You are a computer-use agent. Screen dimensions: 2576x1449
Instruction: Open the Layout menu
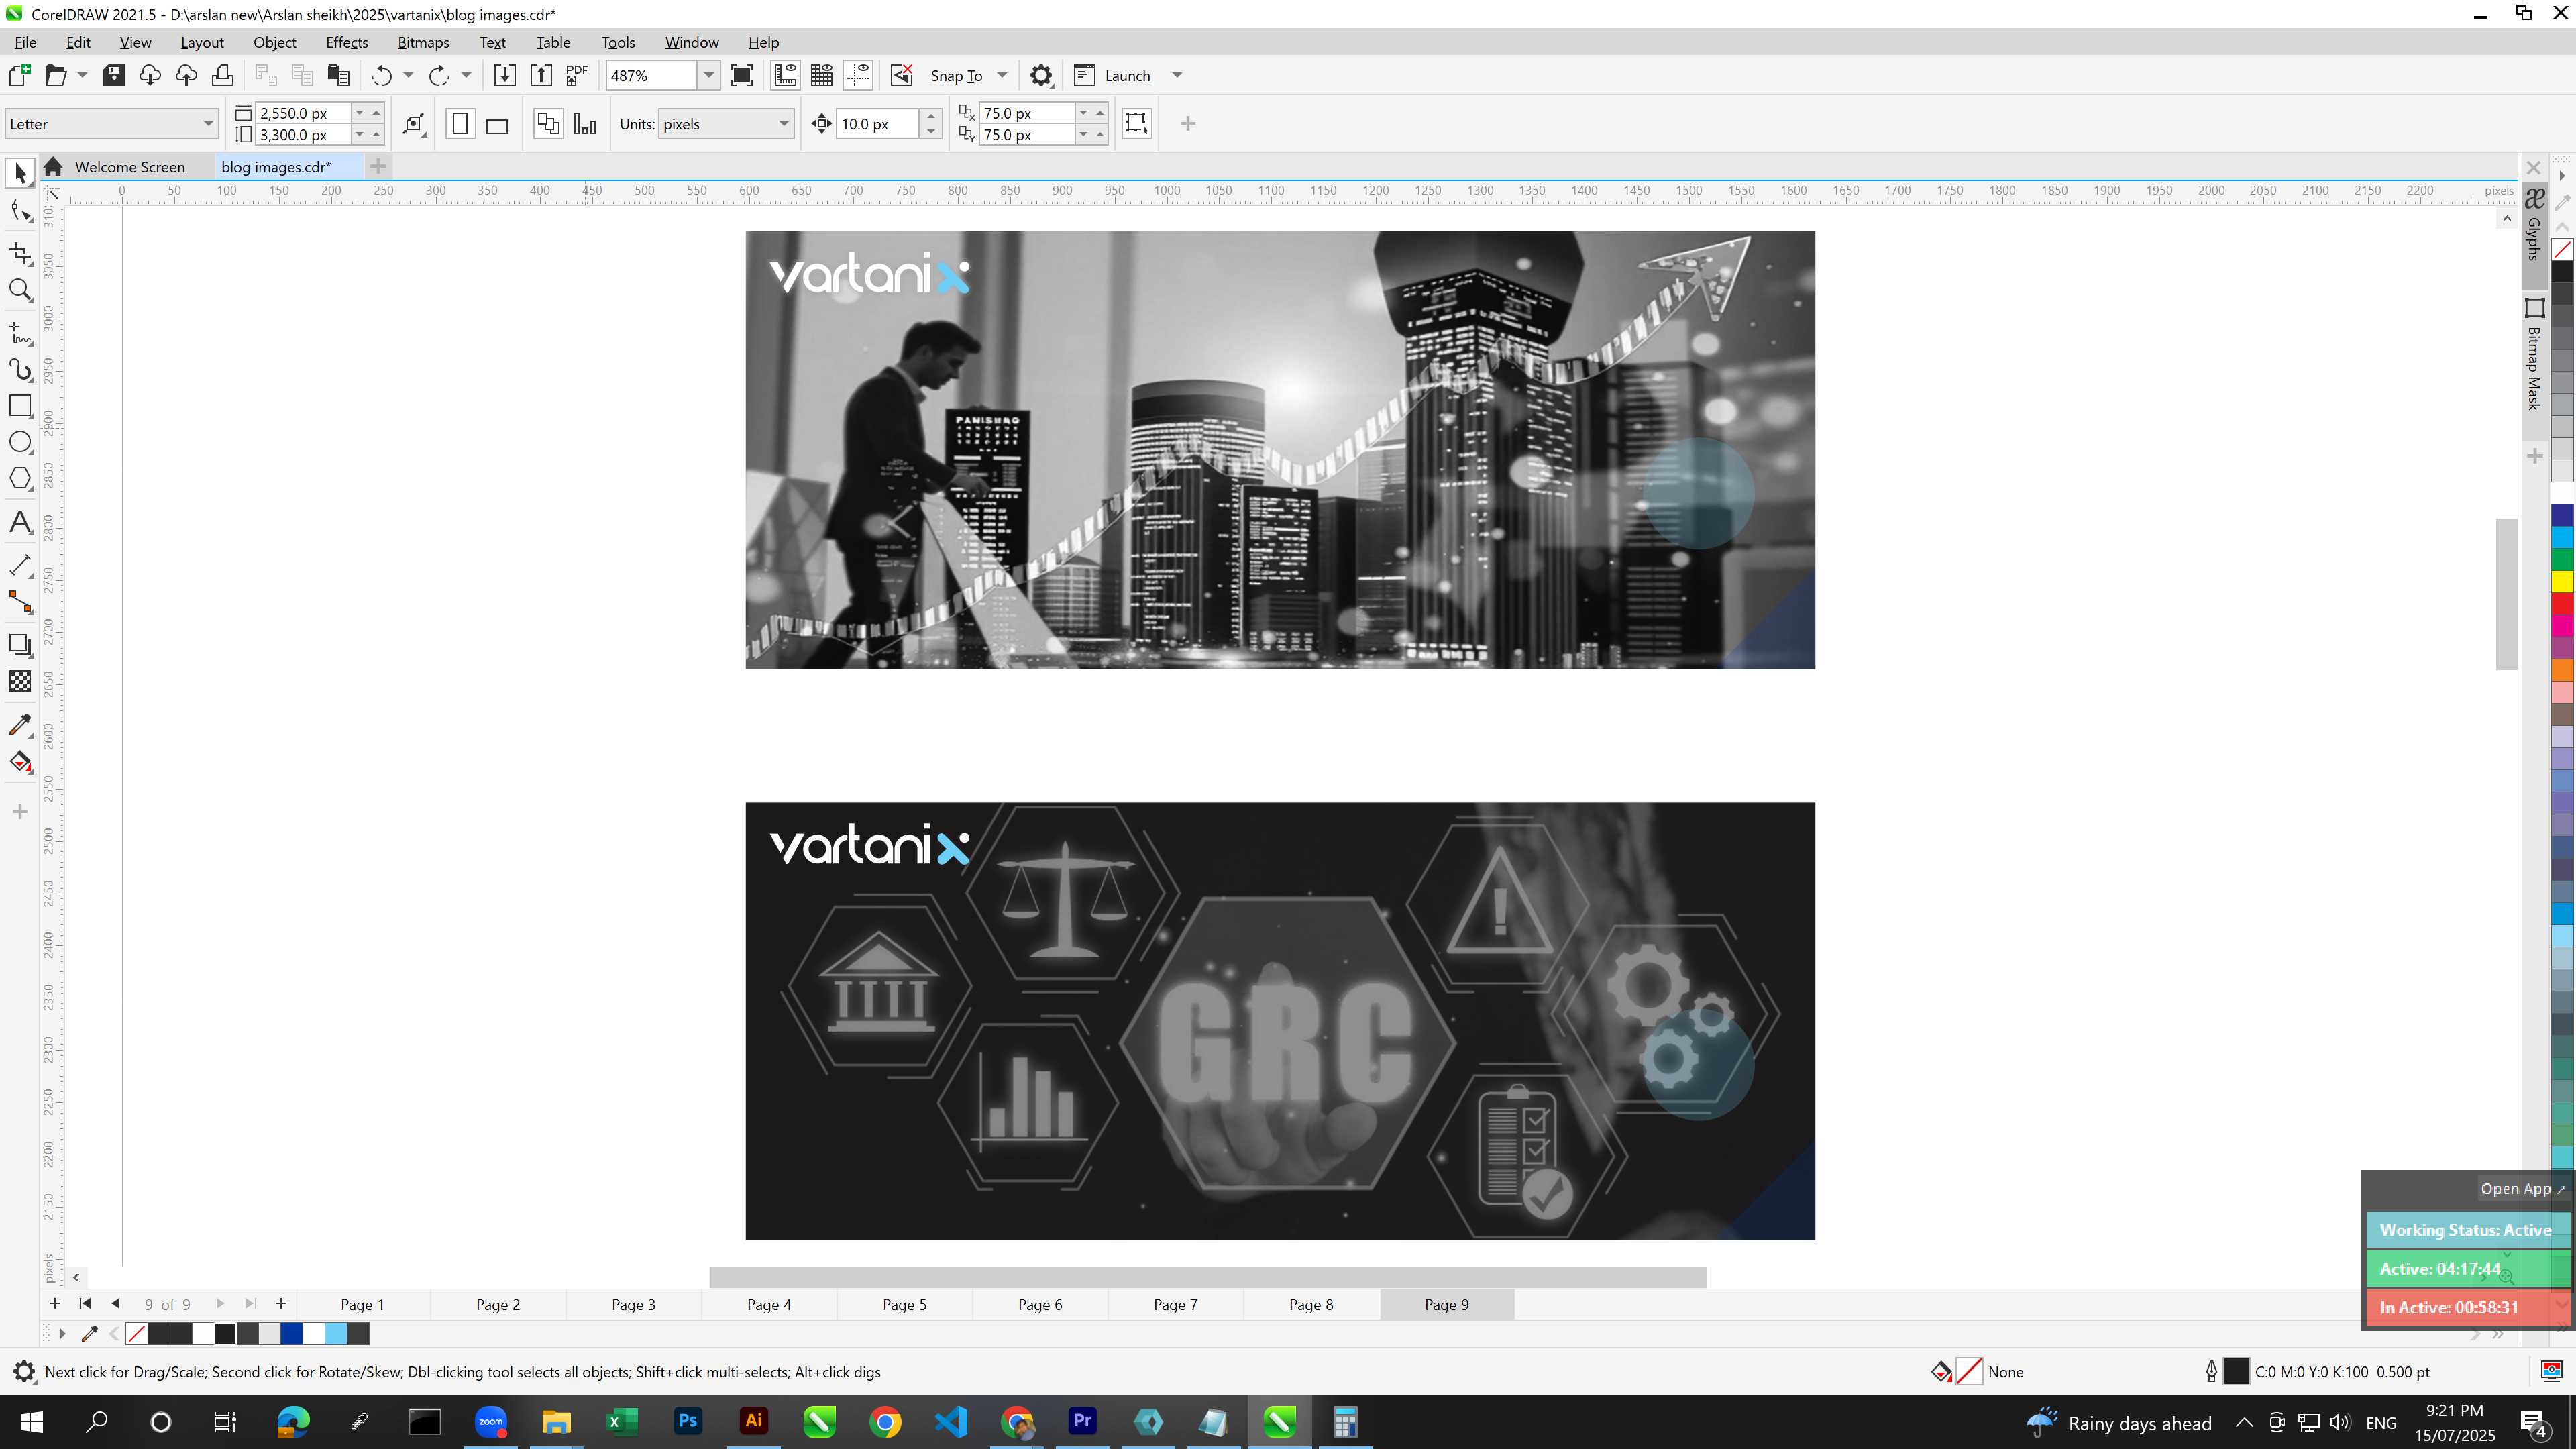pyautogui.click(x=202, y=42)
